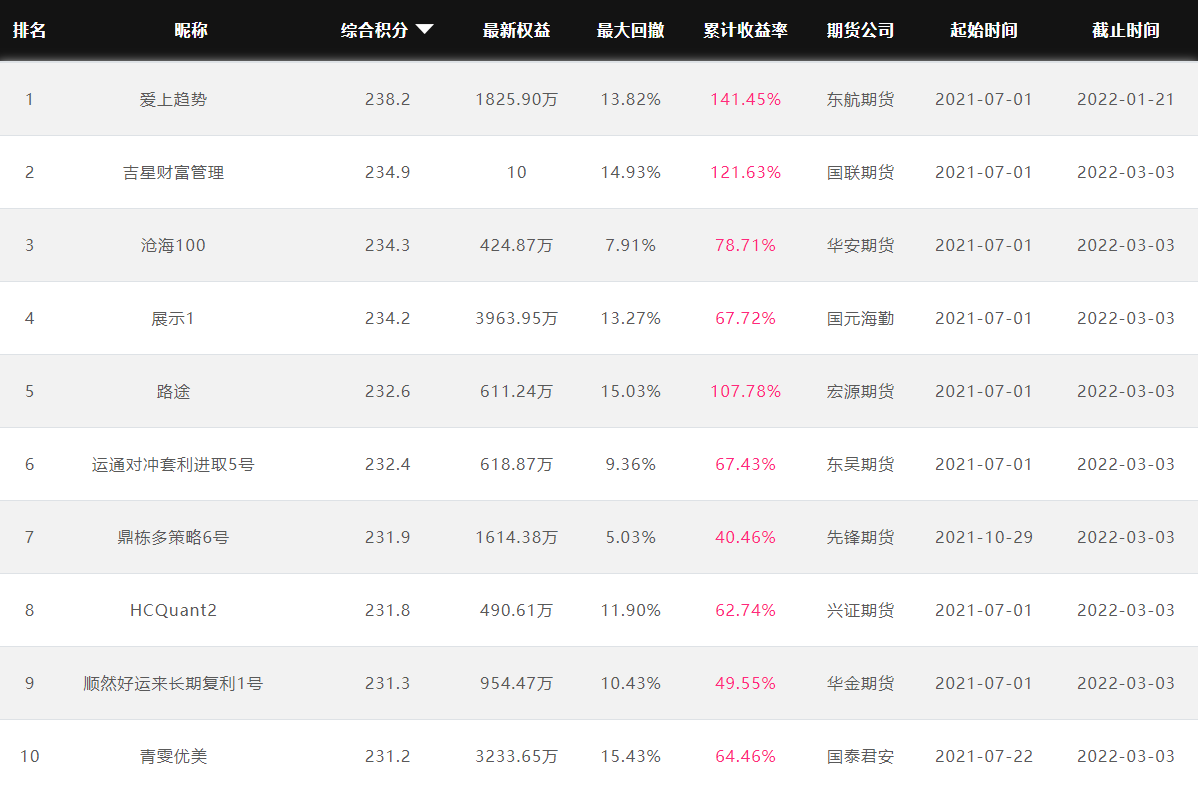Select the 611.24万 equity cell
The height and width of the screenshot is (788, 1198).
tap(516, 391)
